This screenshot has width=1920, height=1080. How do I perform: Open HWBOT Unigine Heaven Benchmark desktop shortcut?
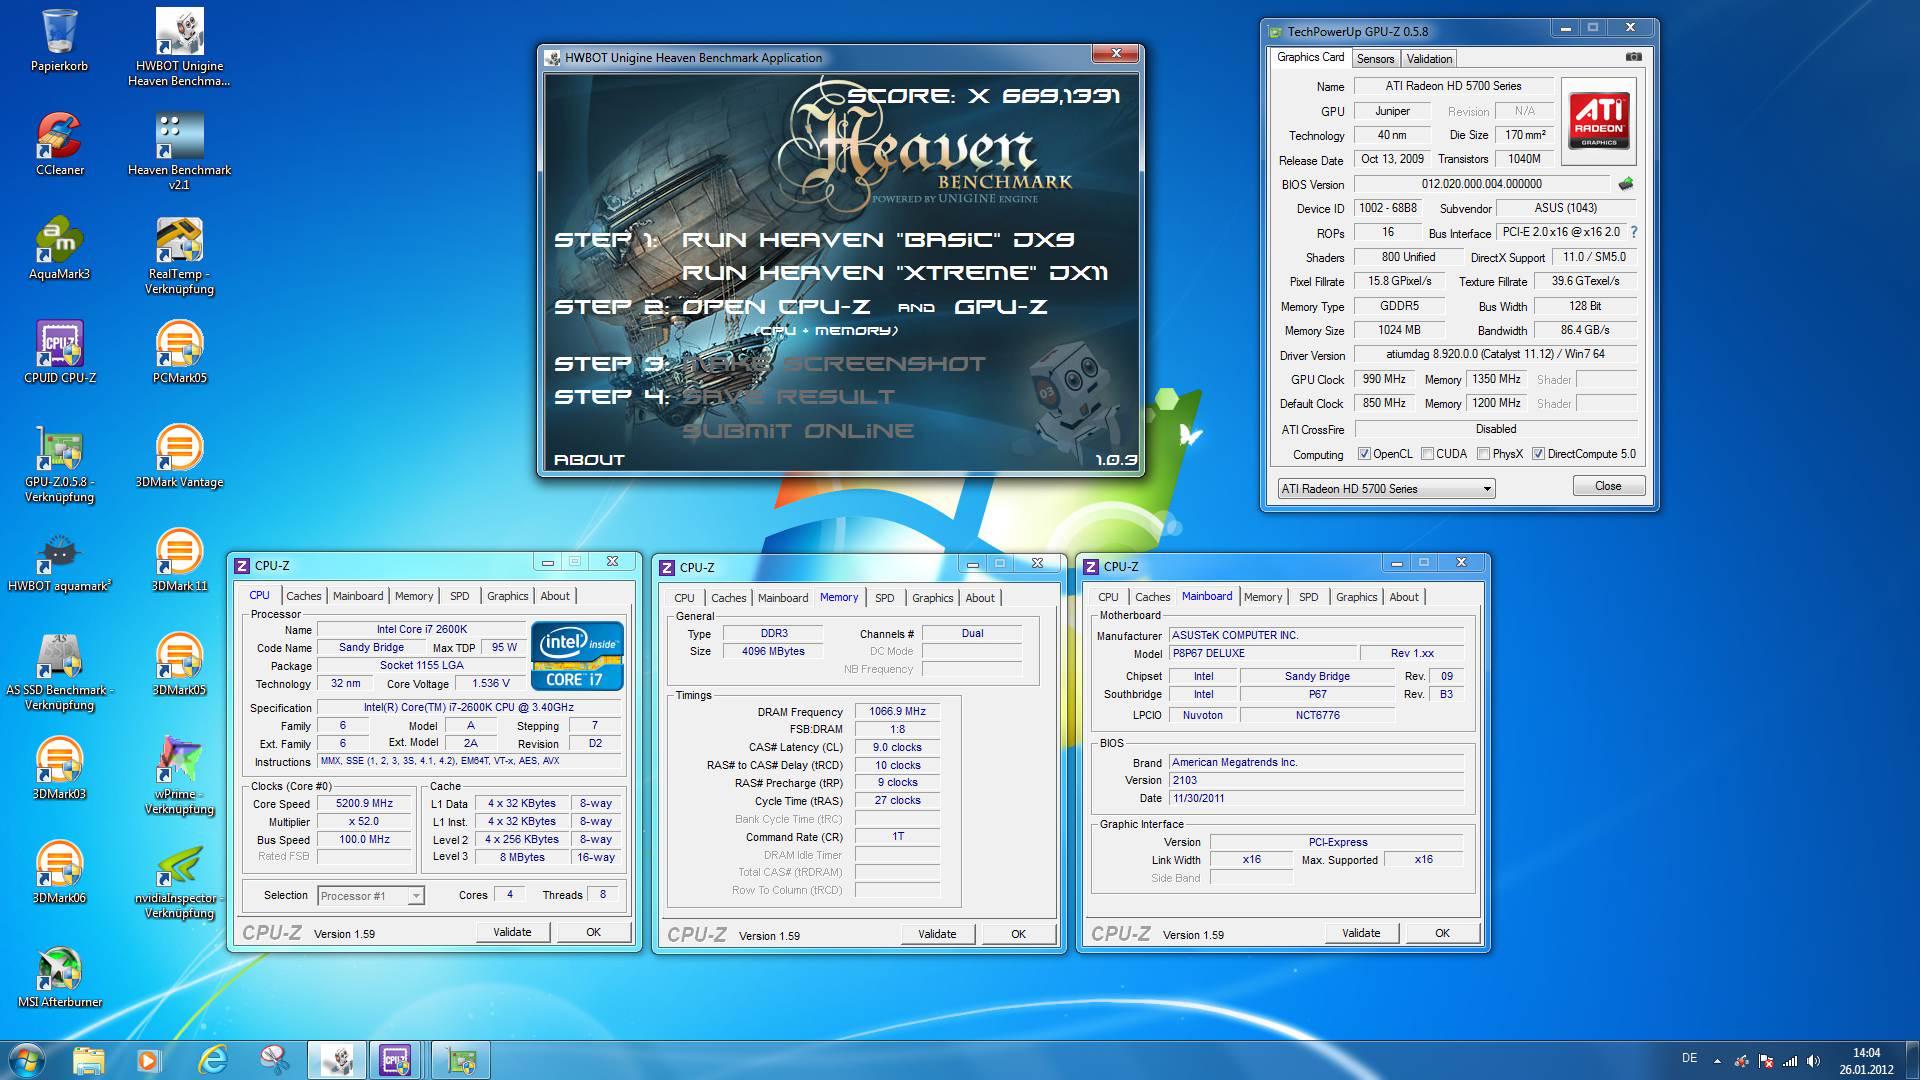click(x=180, y=47)
